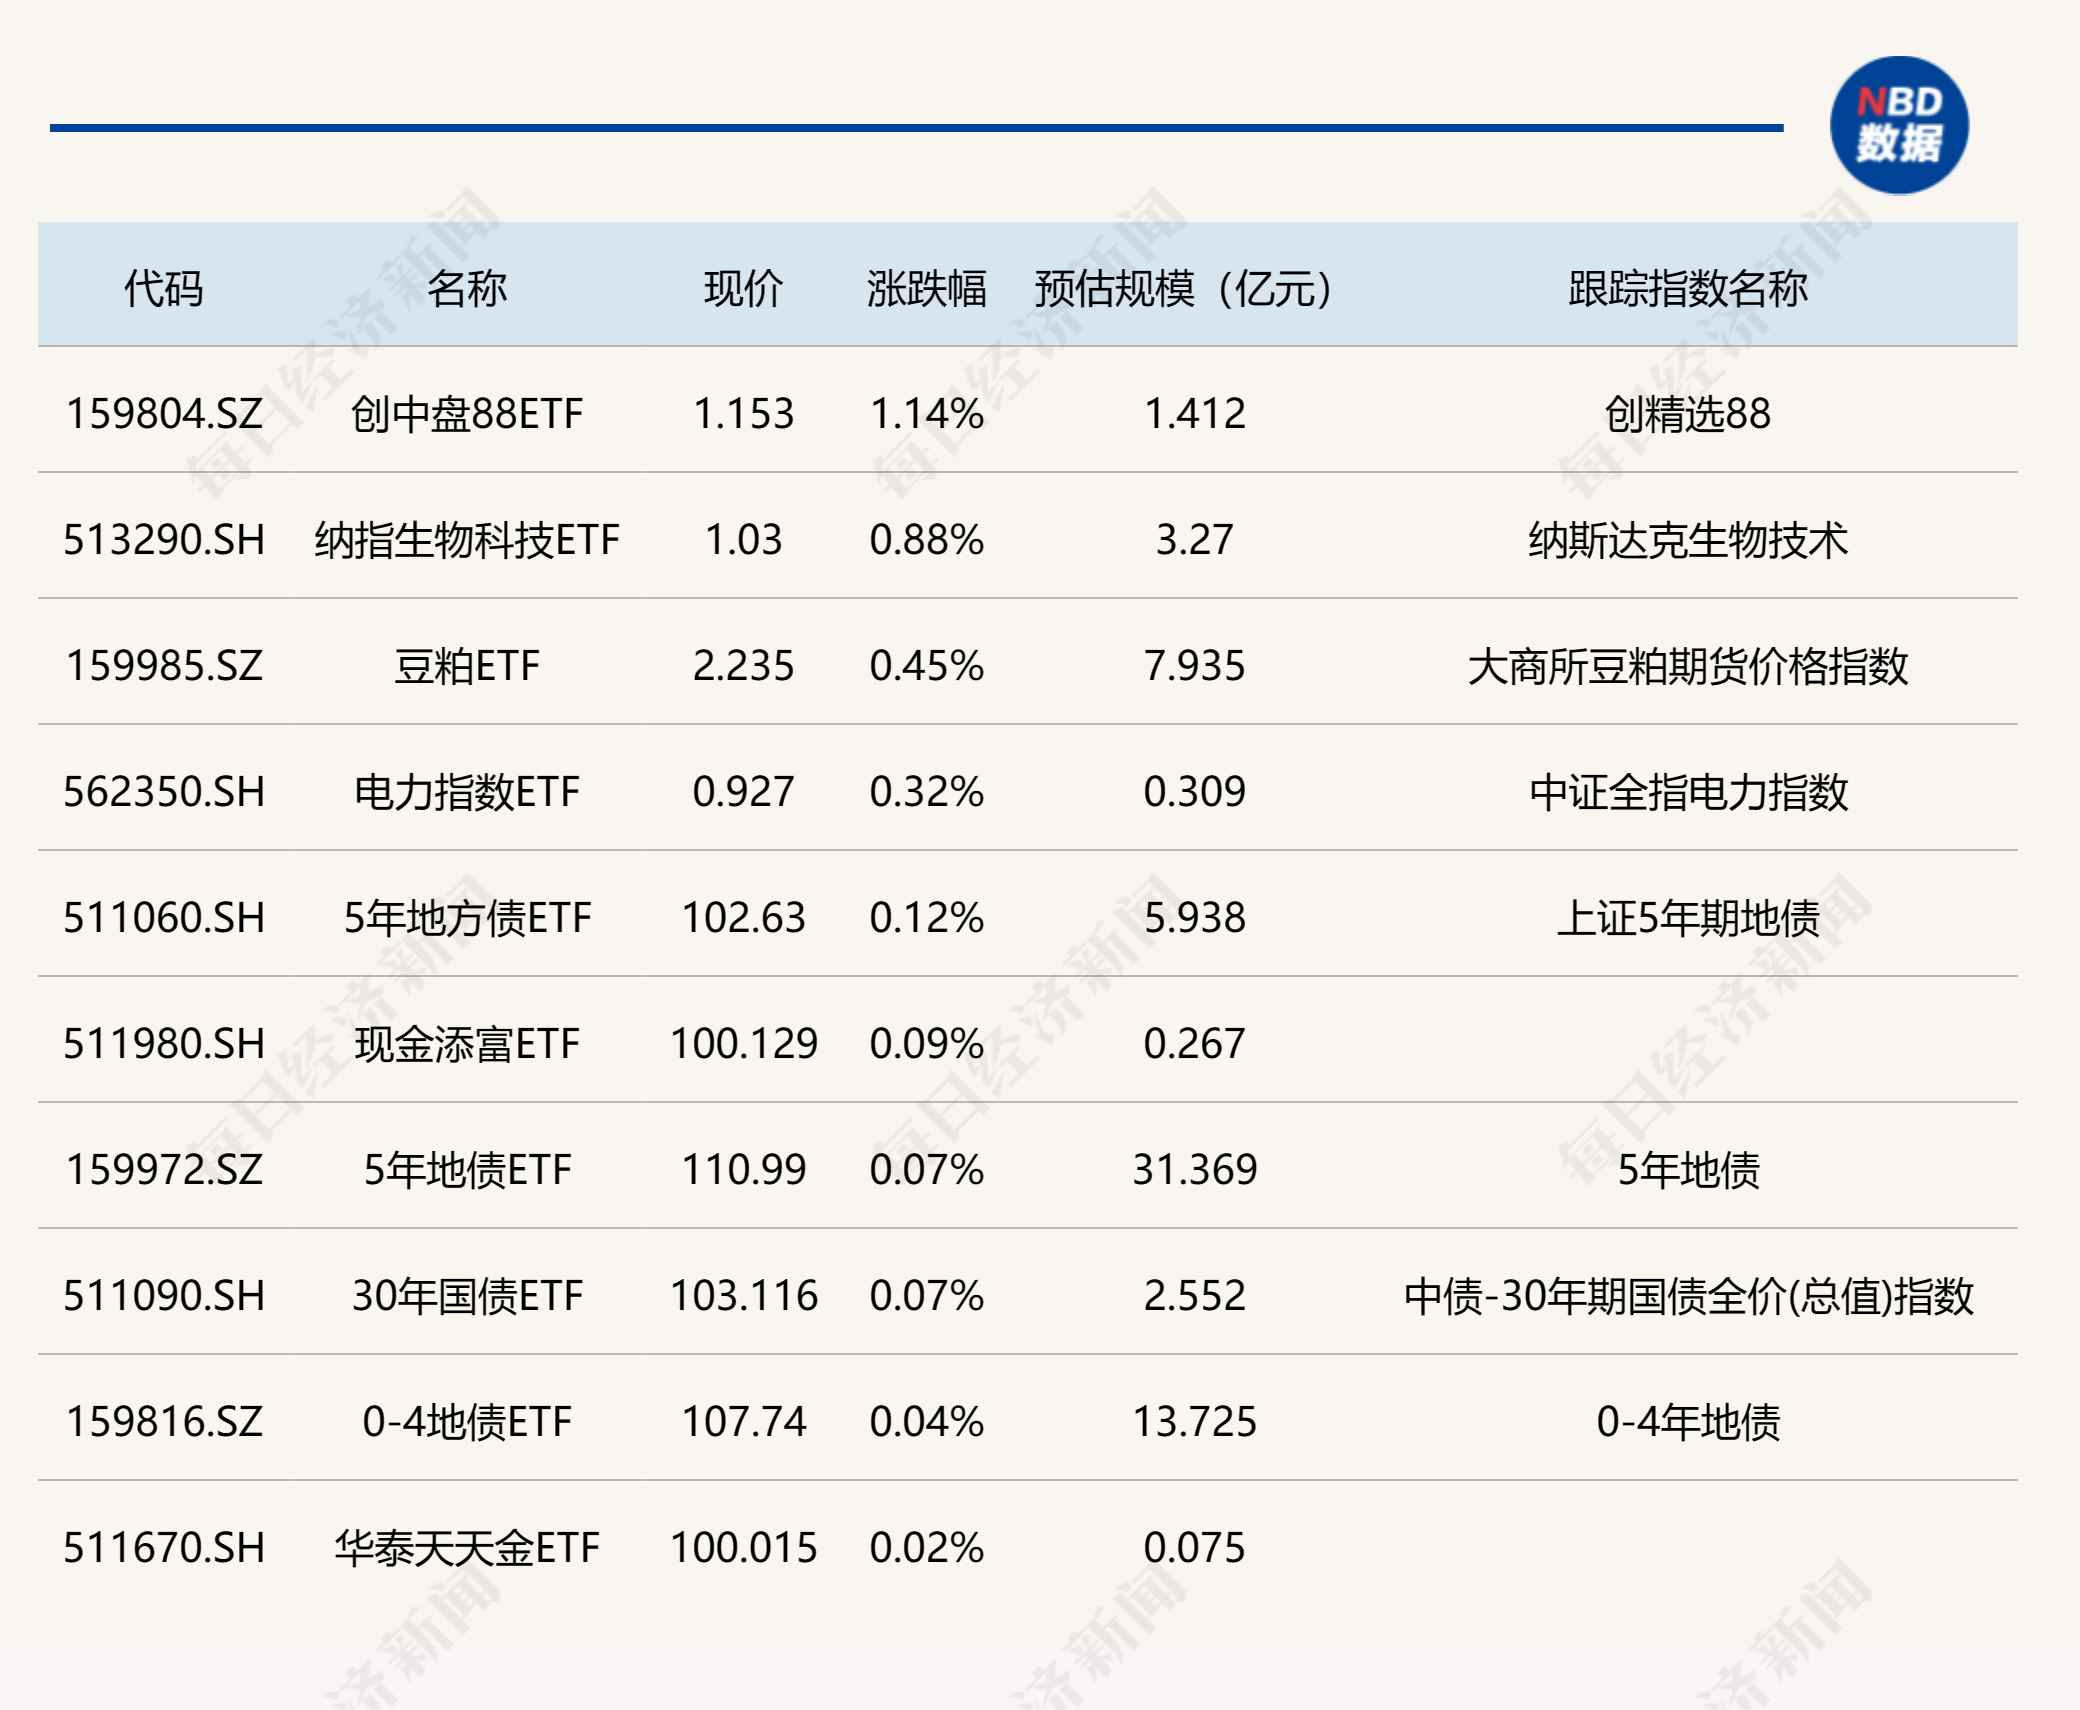Select code 159972.SZ
The width and height of the screenshot is (2080, 1710).
[x=164, y=1170]
